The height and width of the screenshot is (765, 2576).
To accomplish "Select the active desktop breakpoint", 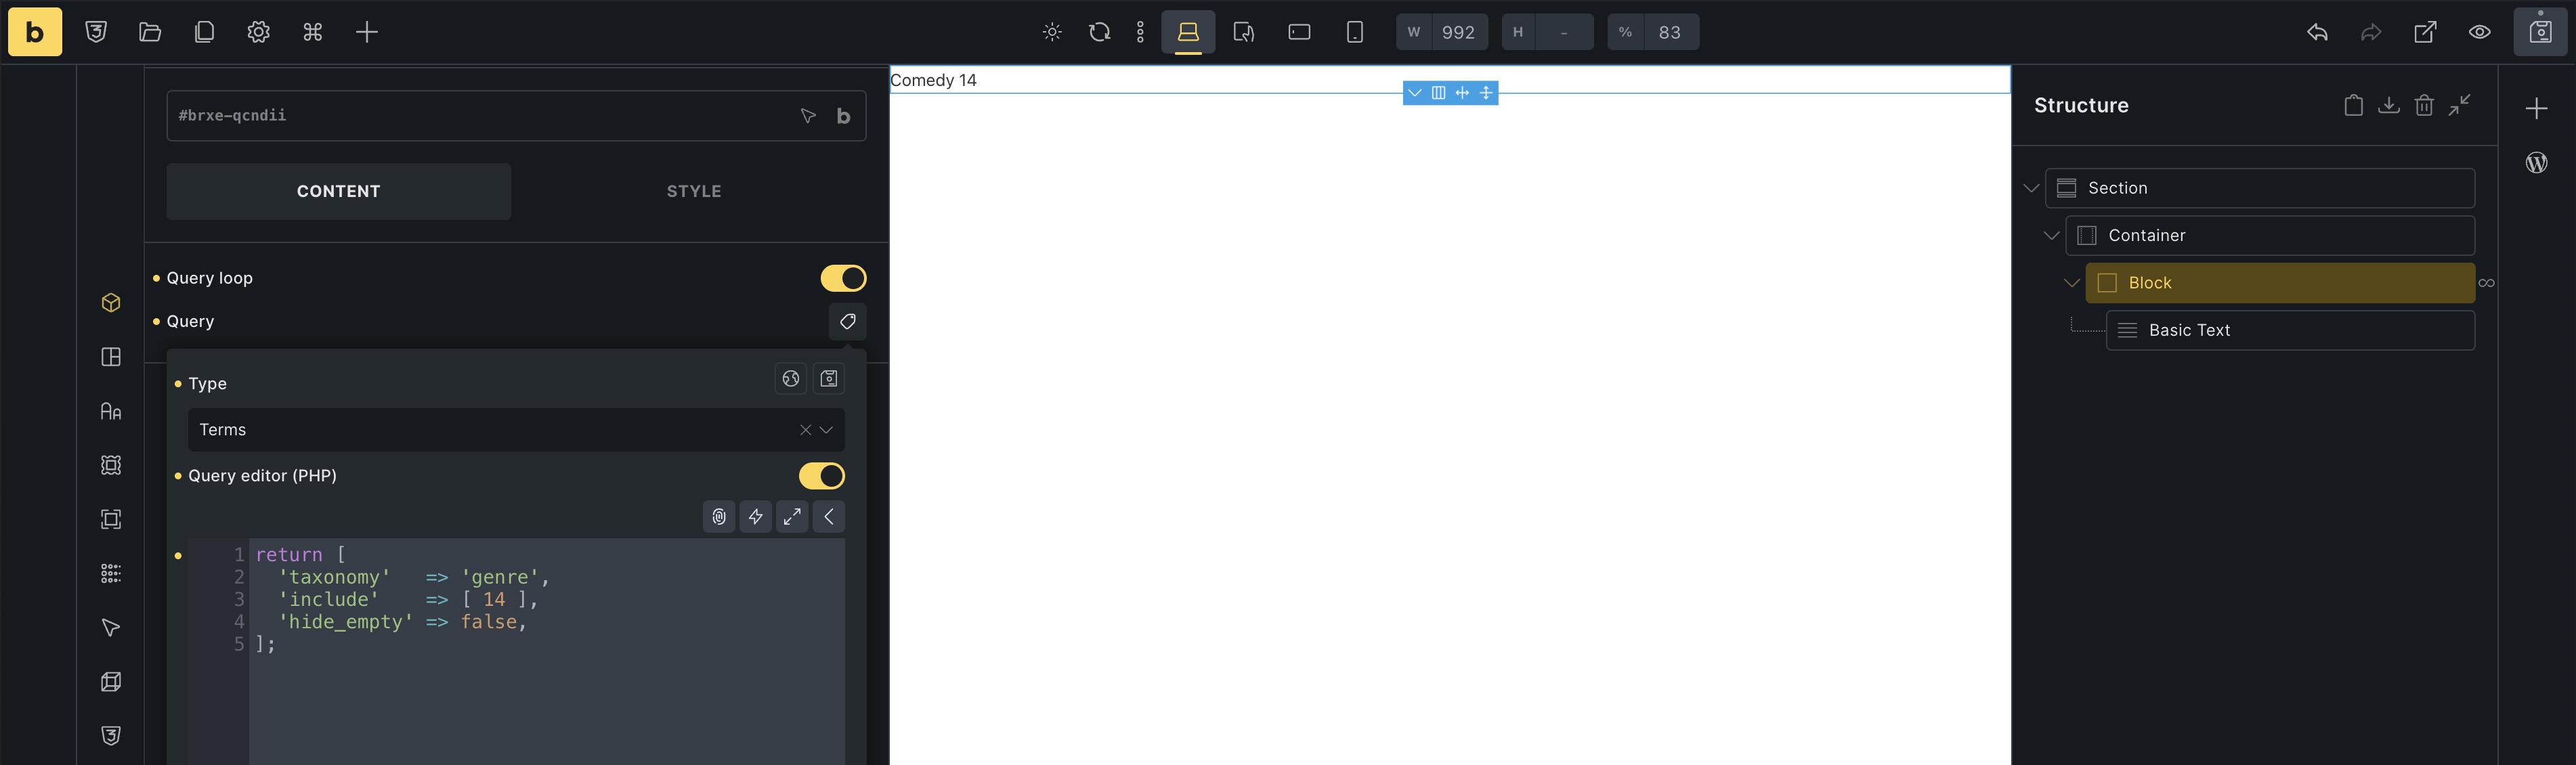I will [x=1188, y=32].
